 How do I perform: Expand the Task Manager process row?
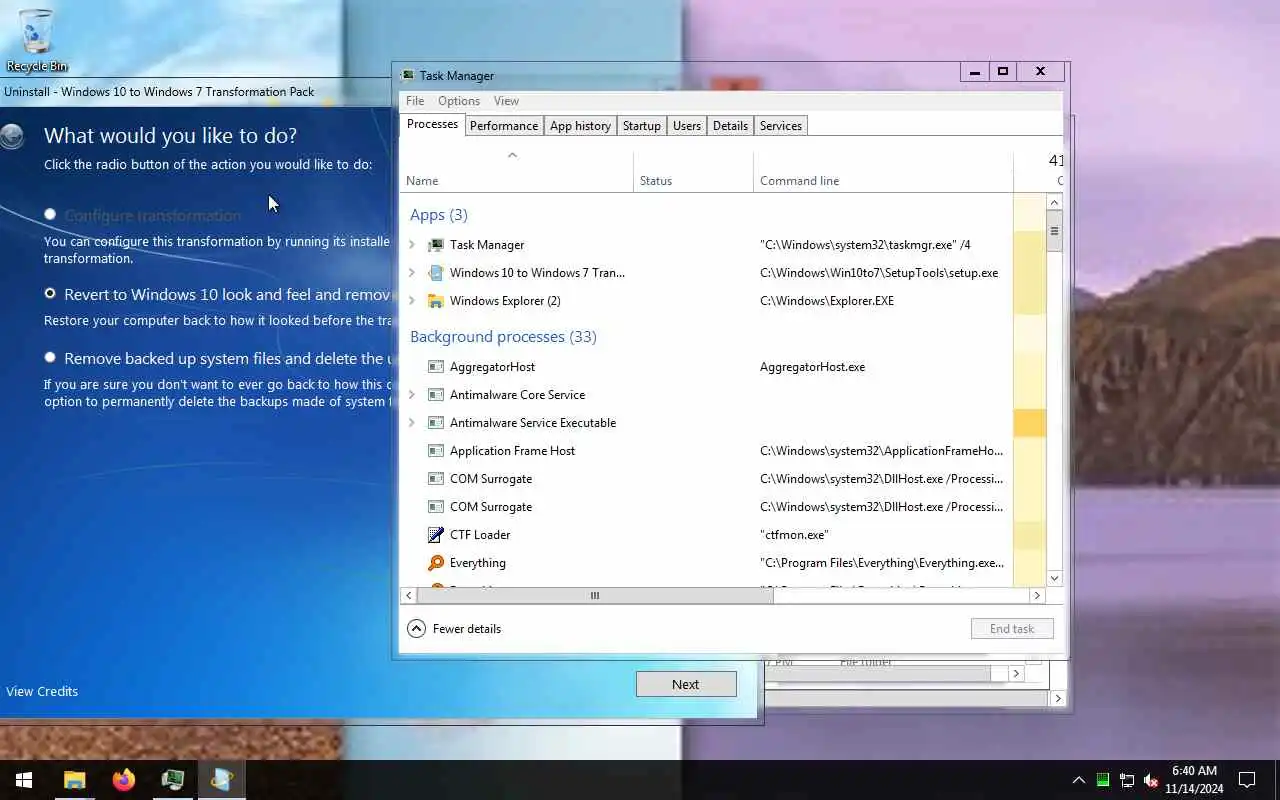[x=412, y=245]
